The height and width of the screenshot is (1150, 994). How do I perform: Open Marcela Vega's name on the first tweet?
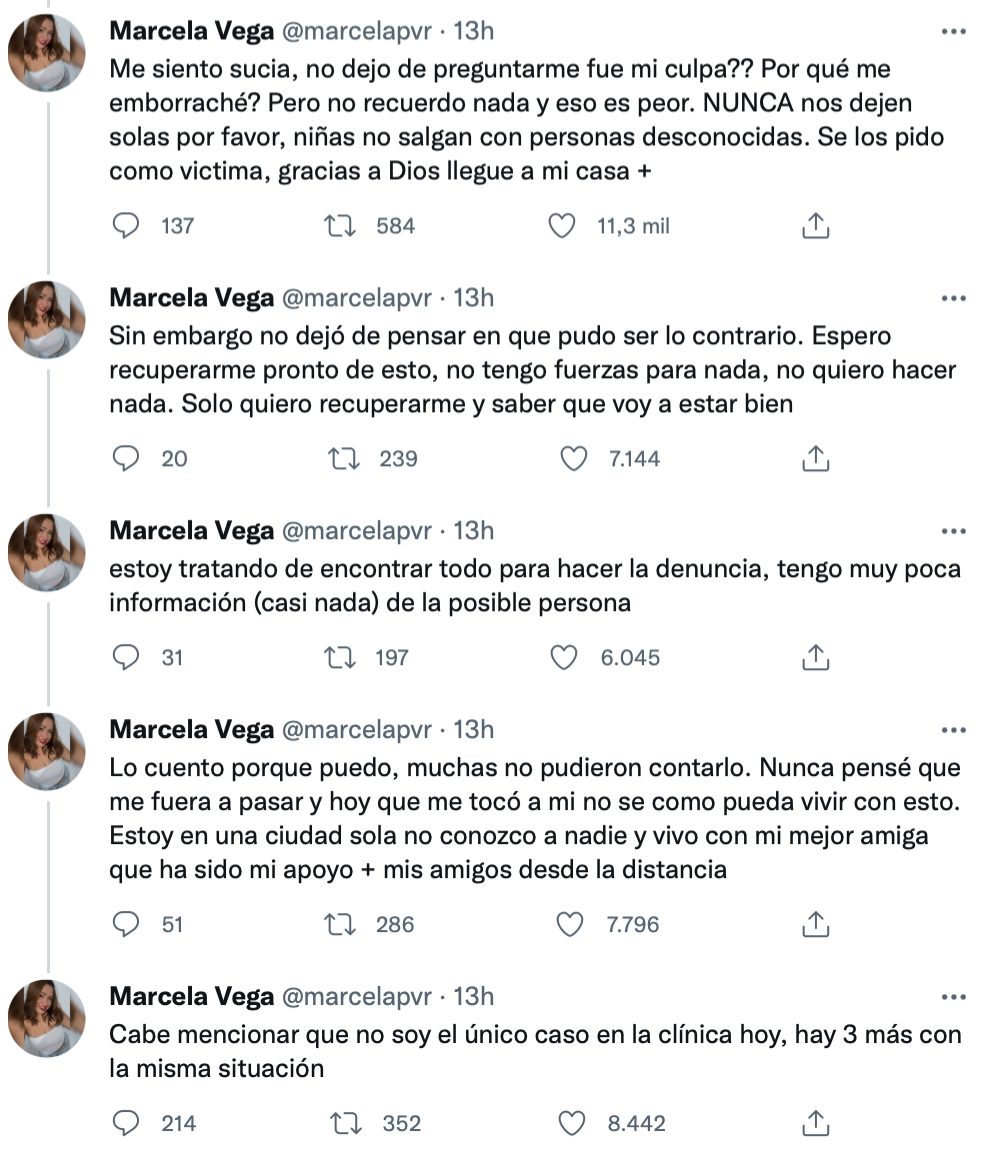click(x=191, y=31)
